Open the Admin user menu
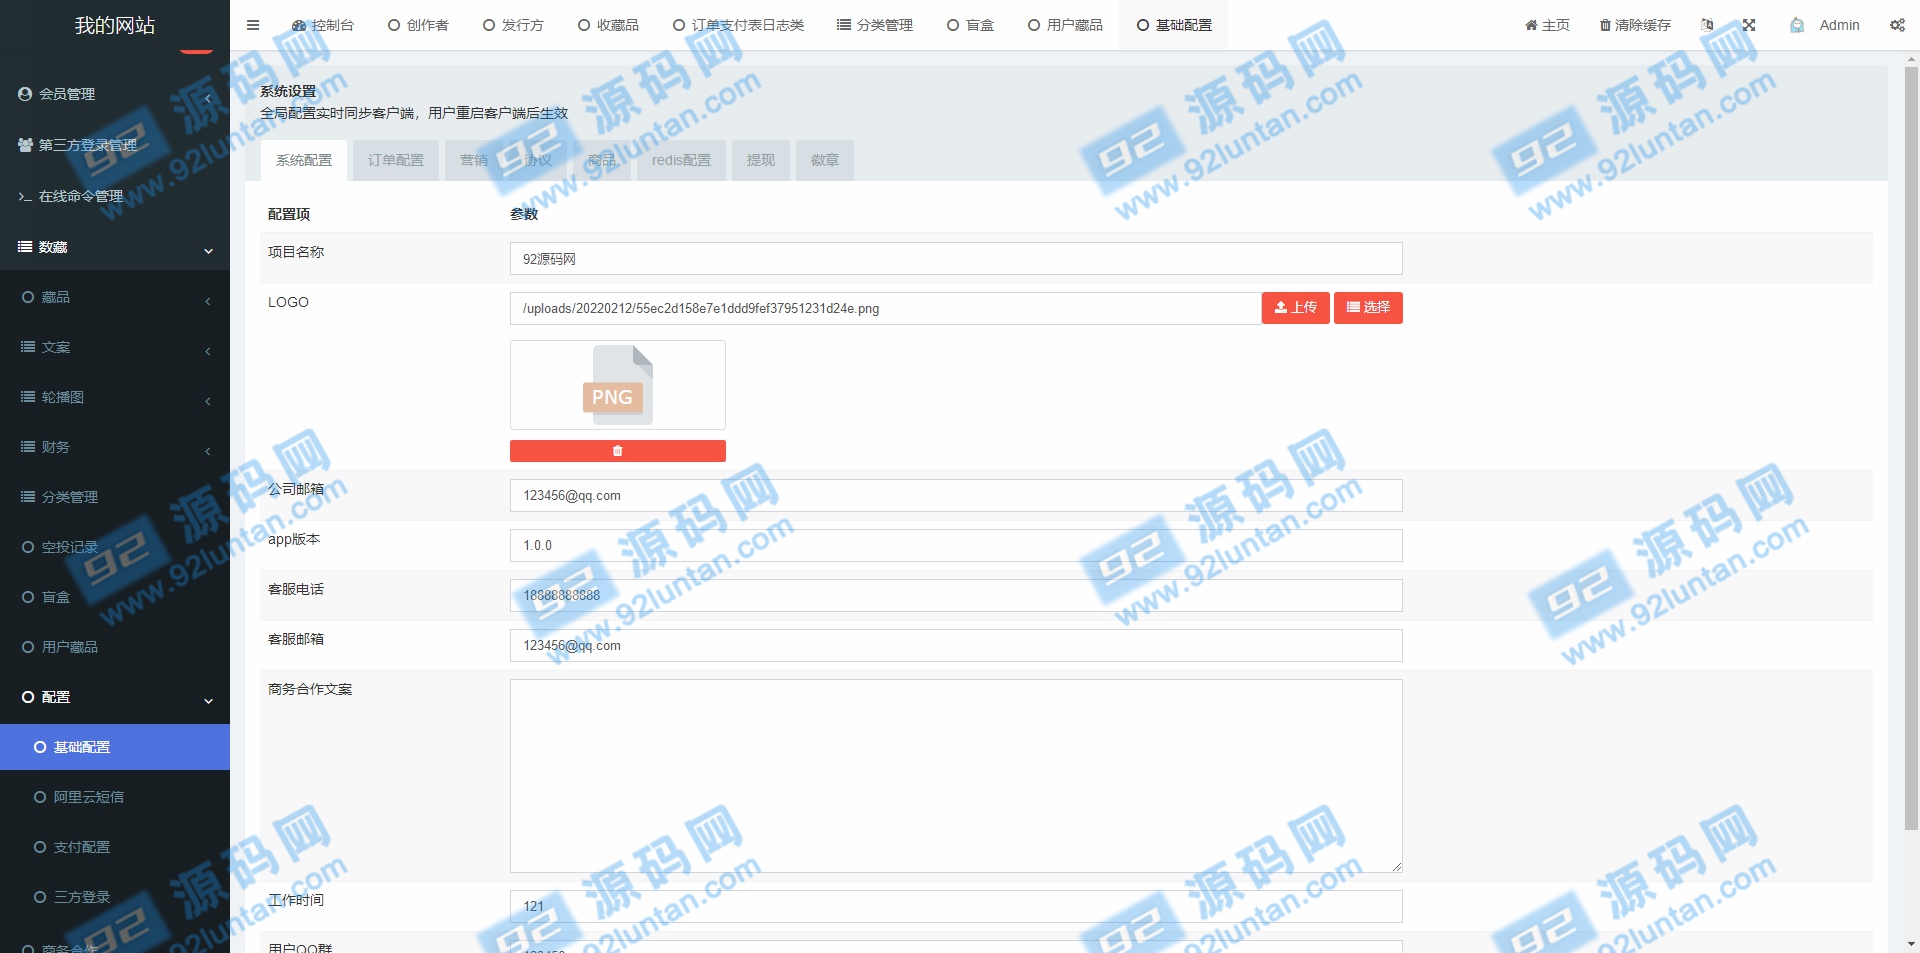The image size is (1920, 953). [1839, 25]
